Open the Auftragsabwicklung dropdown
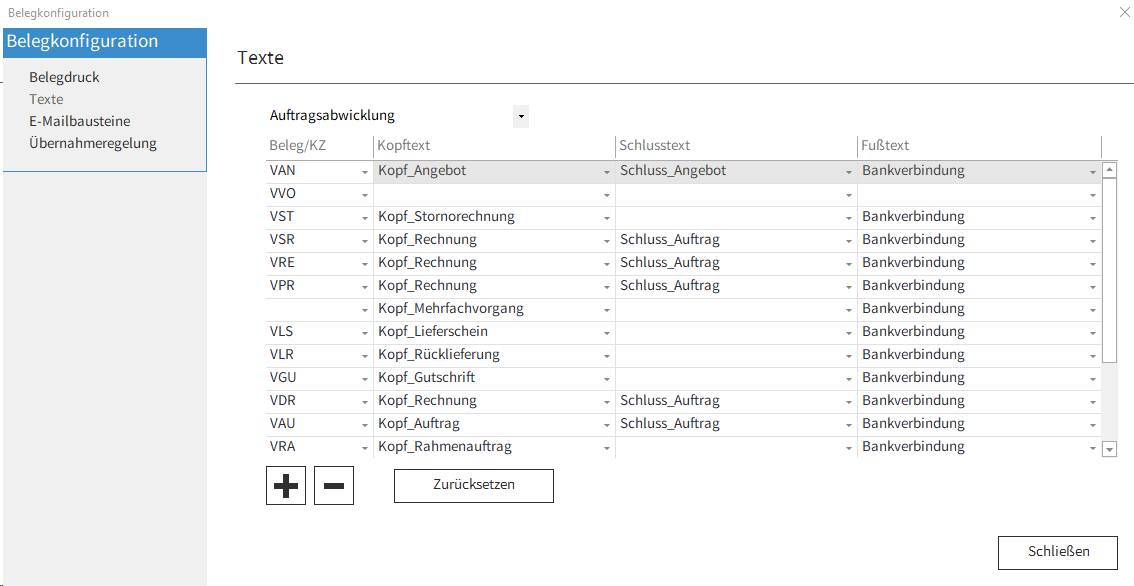 point(520,116)
